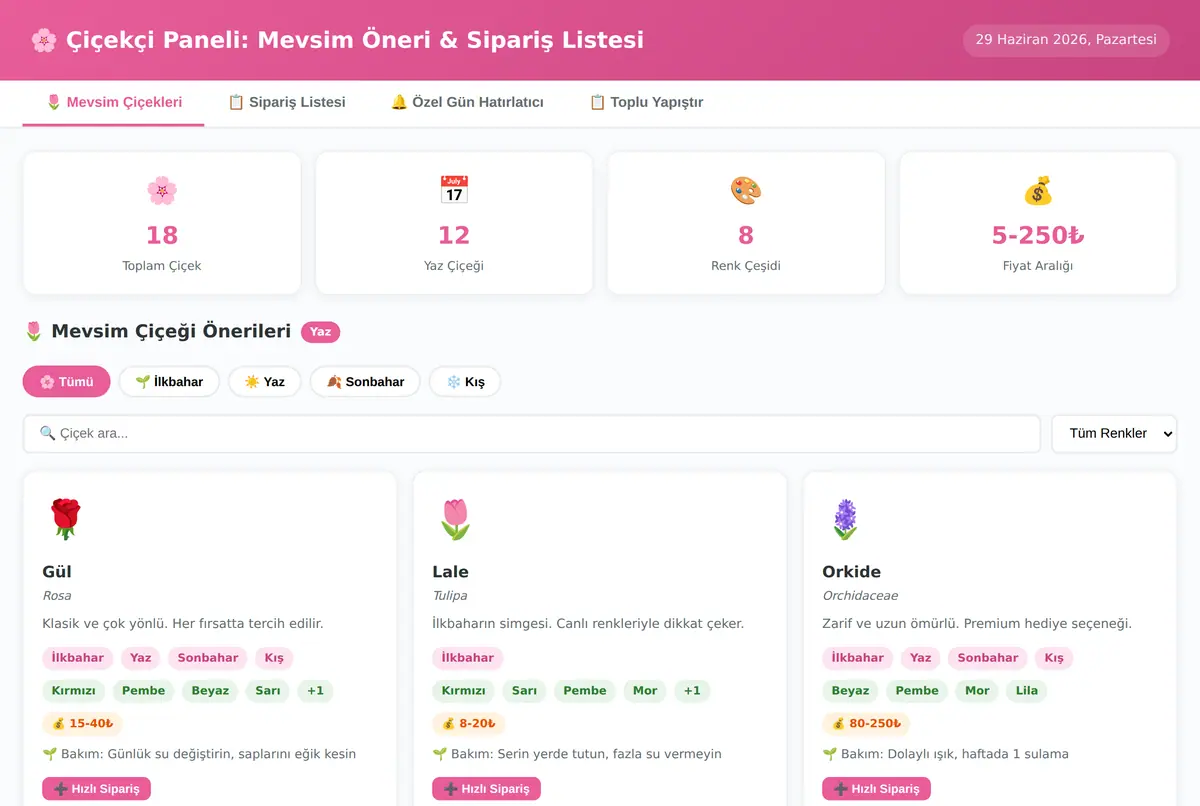The width and height of the screenshot is (1200, 806).
Task: Focus the Çiçek ara search field
Action: point(532,433)
